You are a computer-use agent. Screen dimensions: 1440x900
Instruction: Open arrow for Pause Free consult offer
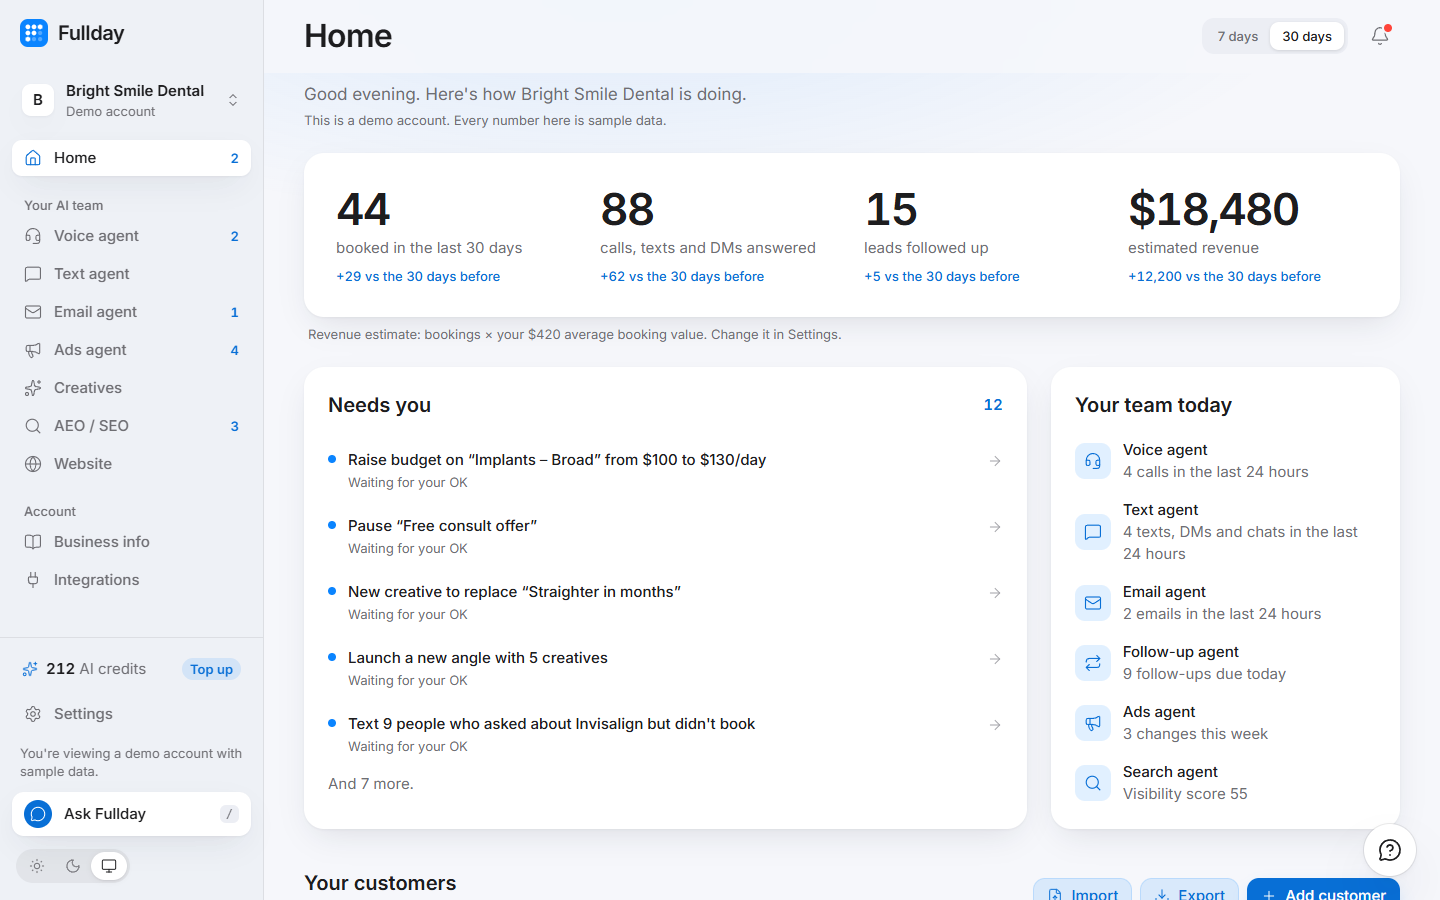pos(995,527)
